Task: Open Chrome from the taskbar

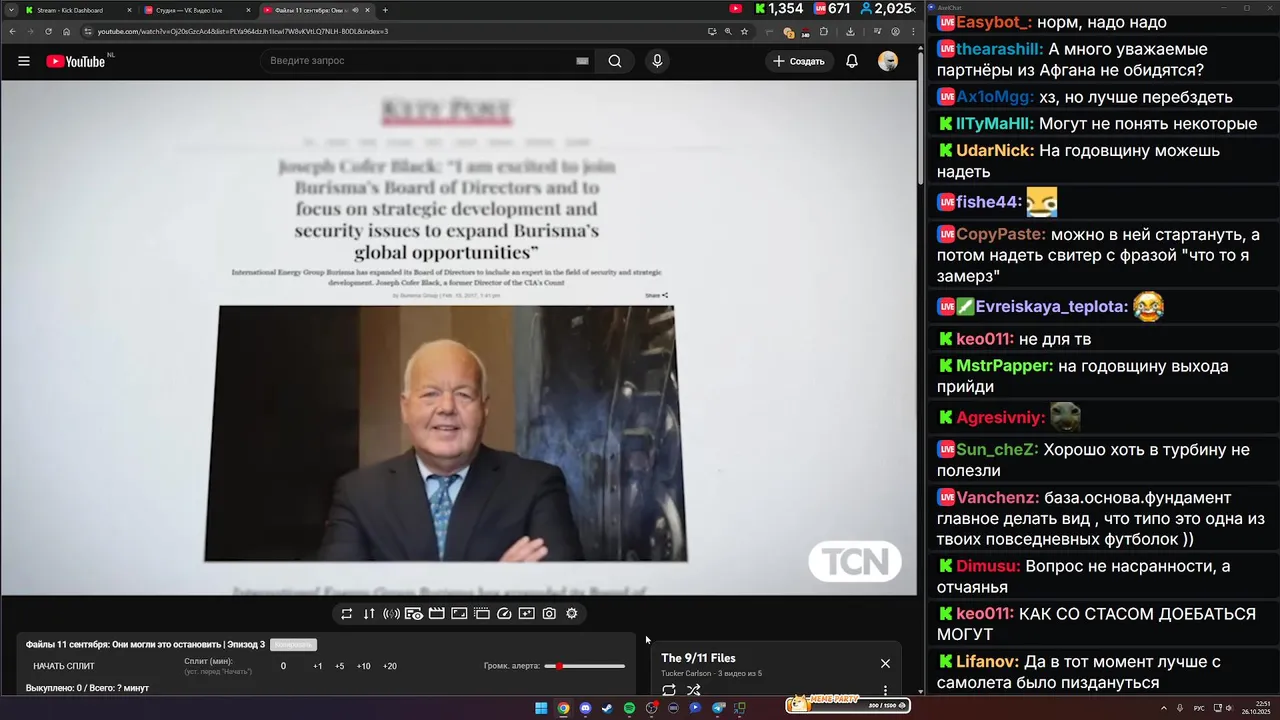Action: pyautogui.click(x=563, y=708)
